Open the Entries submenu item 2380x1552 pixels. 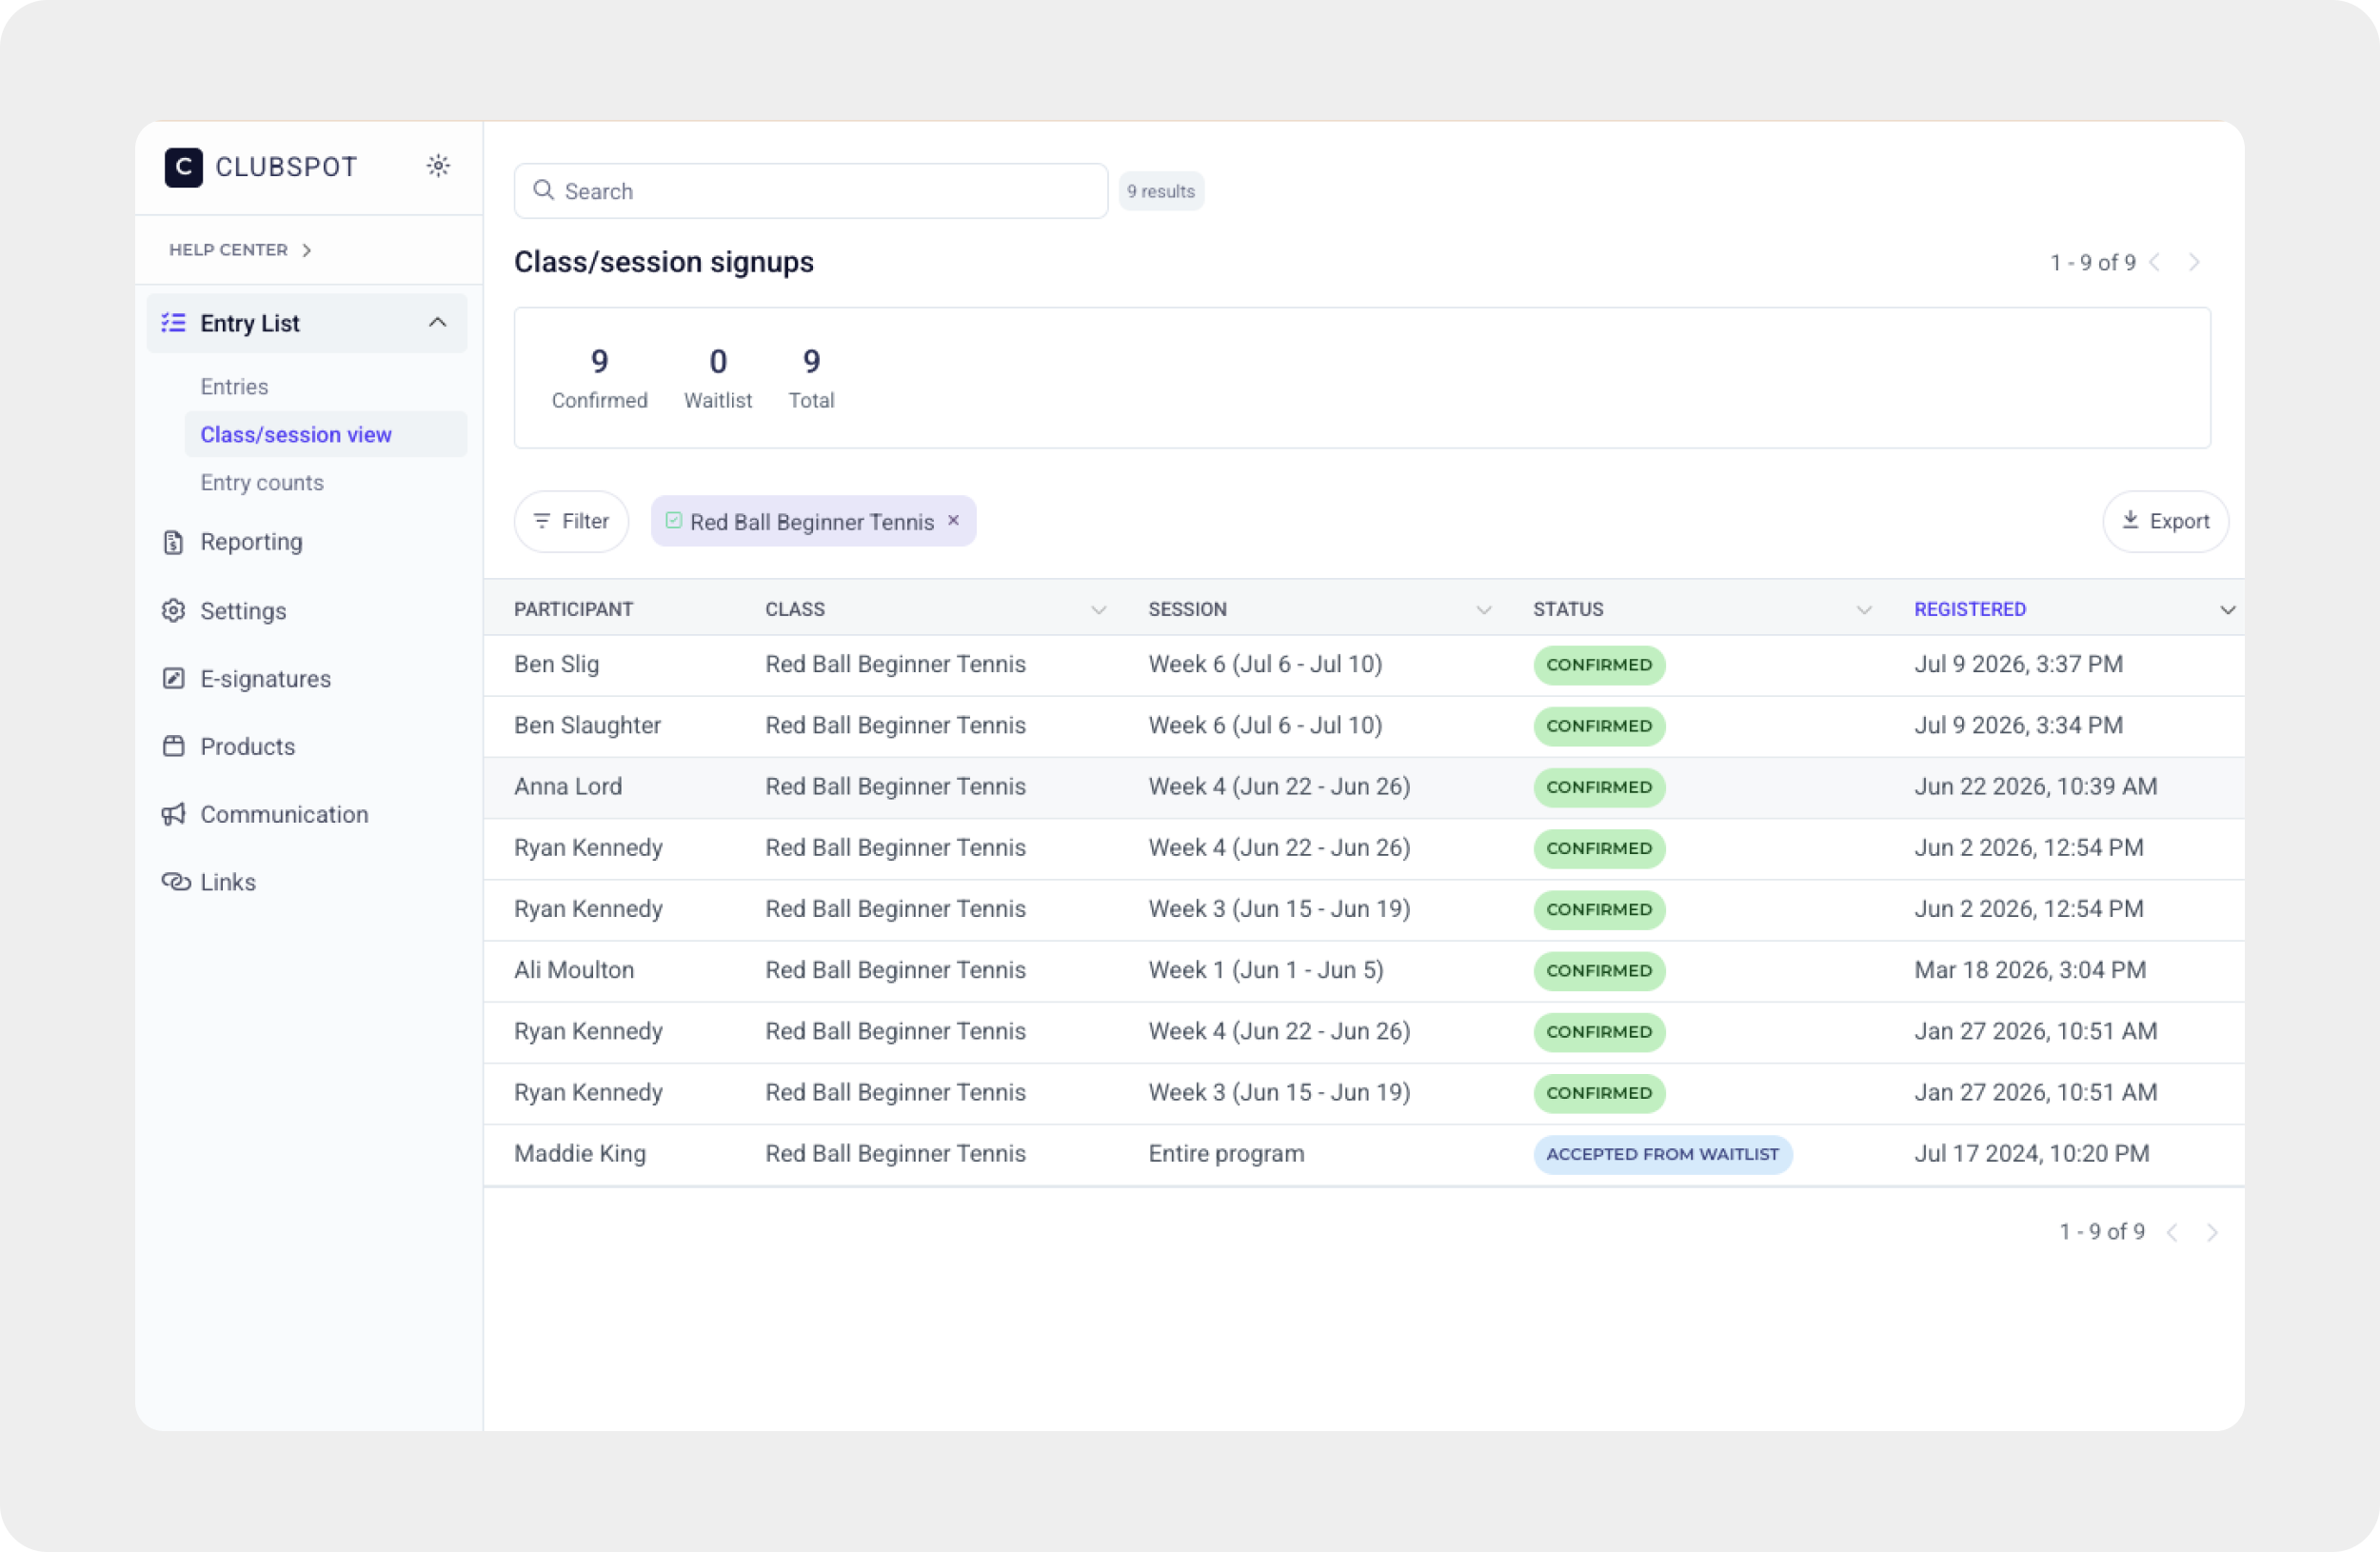(x=234, y=387)
